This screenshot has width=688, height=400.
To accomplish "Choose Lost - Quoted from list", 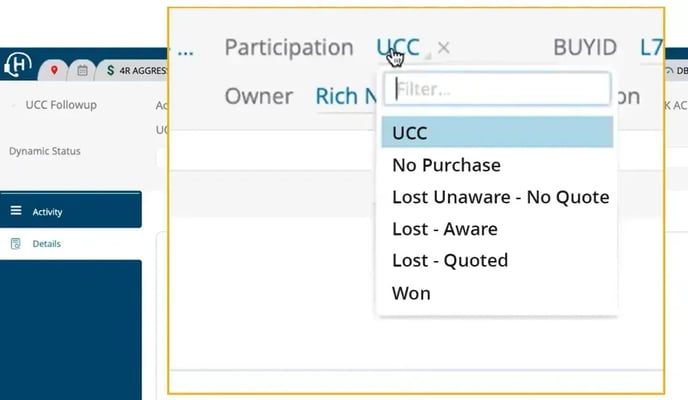I will pyautogui.click(x=450, y=261).
